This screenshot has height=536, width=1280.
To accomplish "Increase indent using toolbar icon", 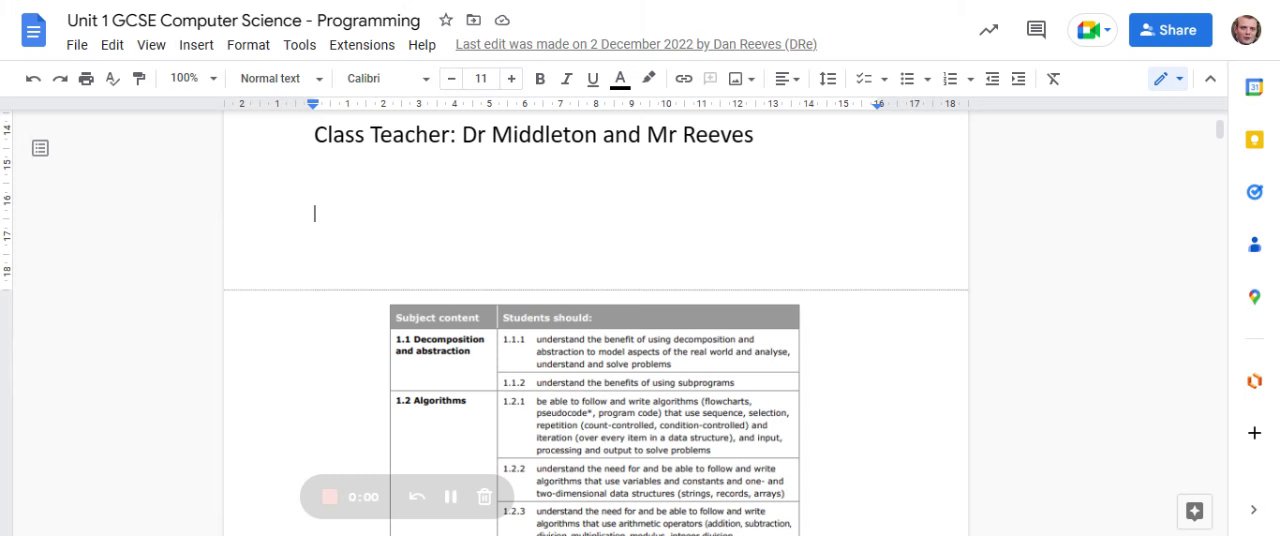I will [1018, 78].
